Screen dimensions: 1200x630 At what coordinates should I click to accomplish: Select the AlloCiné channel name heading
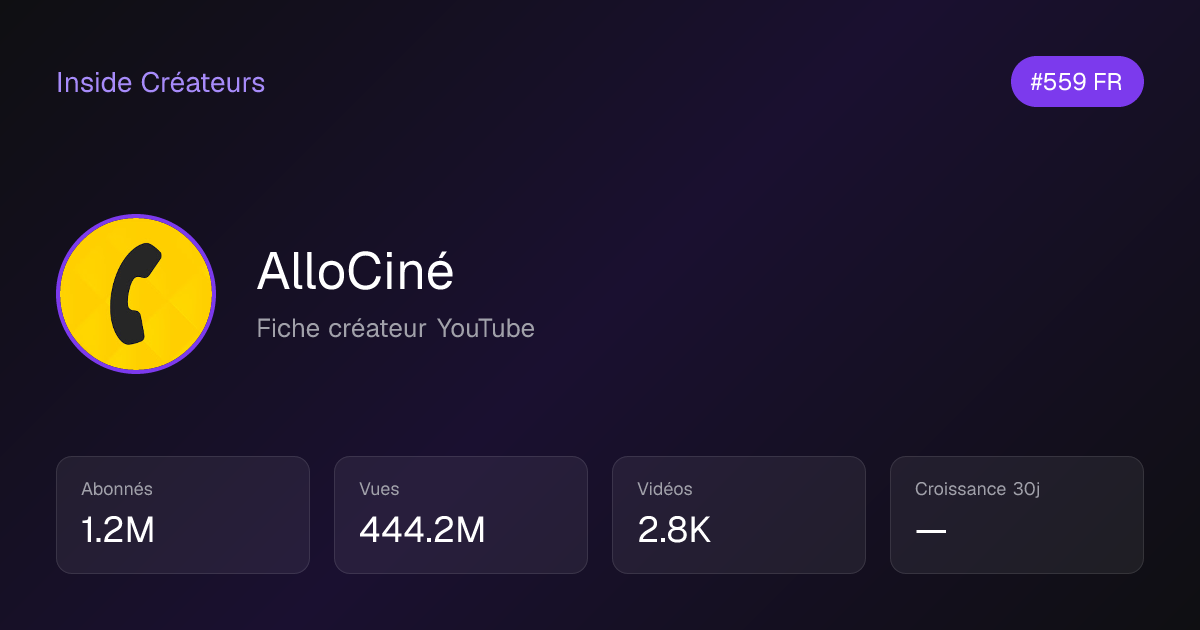pyautogui.click(x=355, y=271)
